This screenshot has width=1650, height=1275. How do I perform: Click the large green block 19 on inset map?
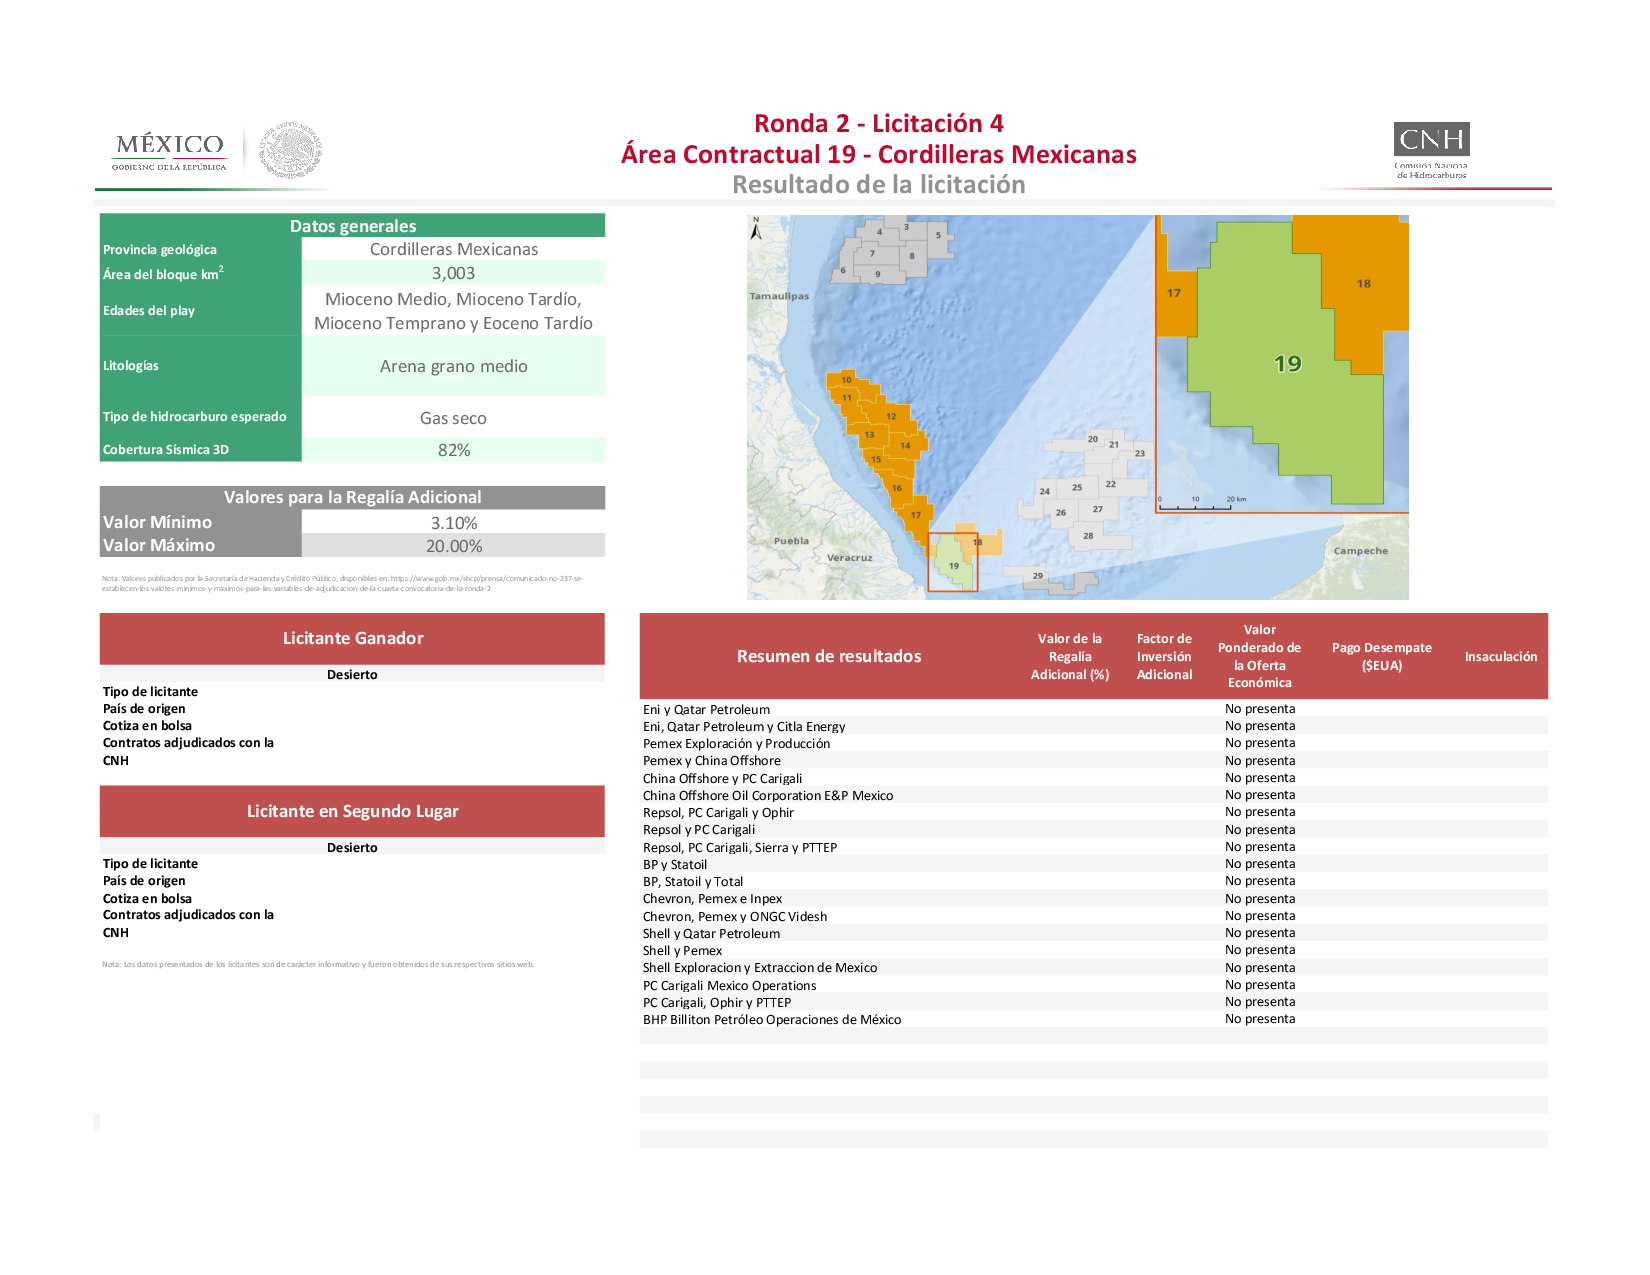tap(1287, 364)
